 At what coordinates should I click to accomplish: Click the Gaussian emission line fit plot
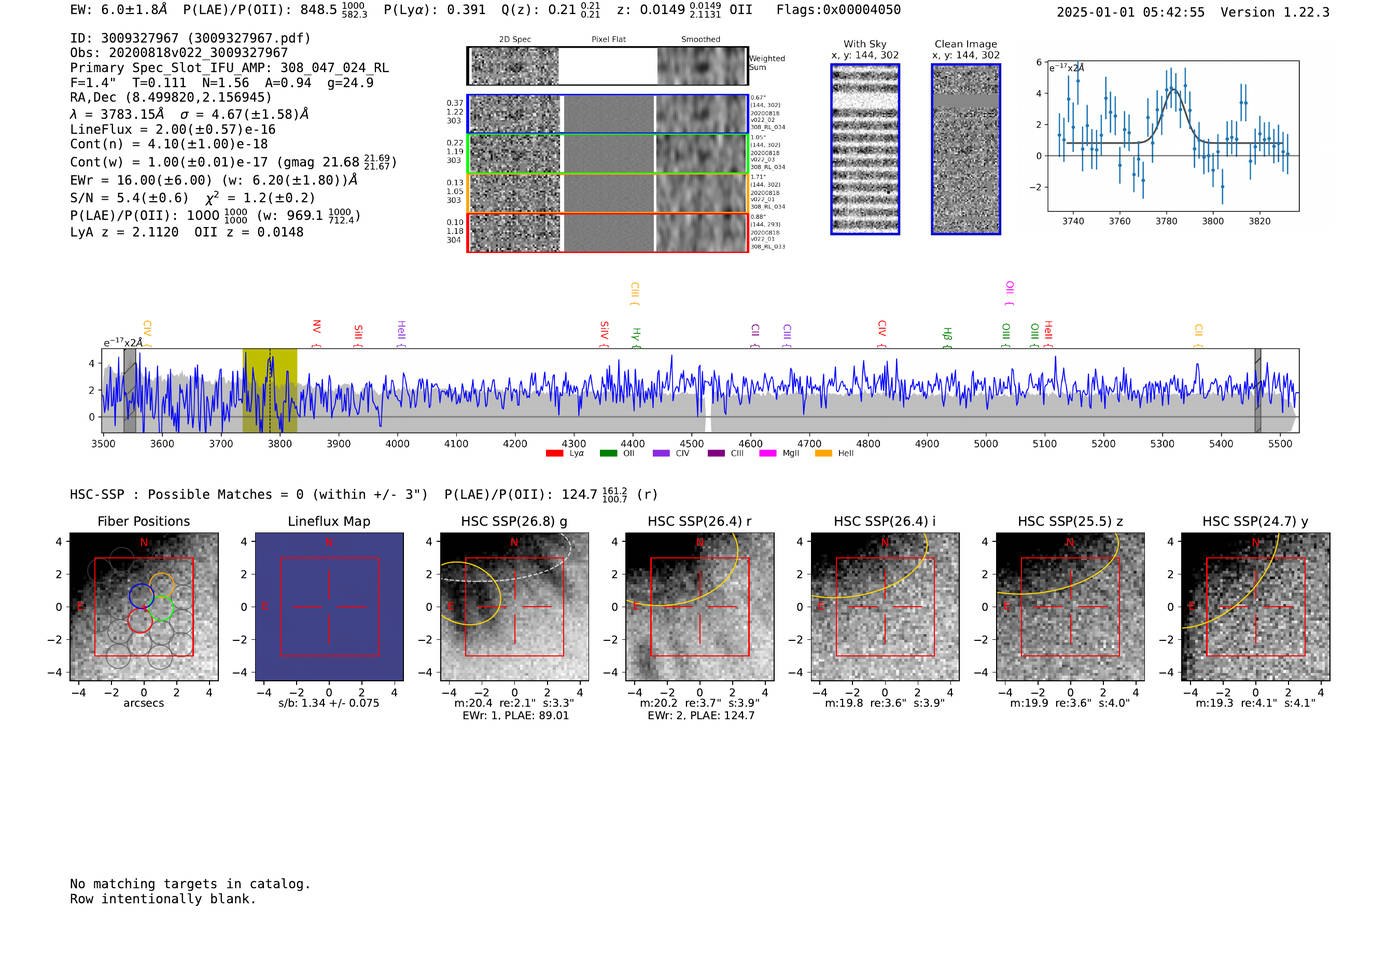click(1173, 136)
